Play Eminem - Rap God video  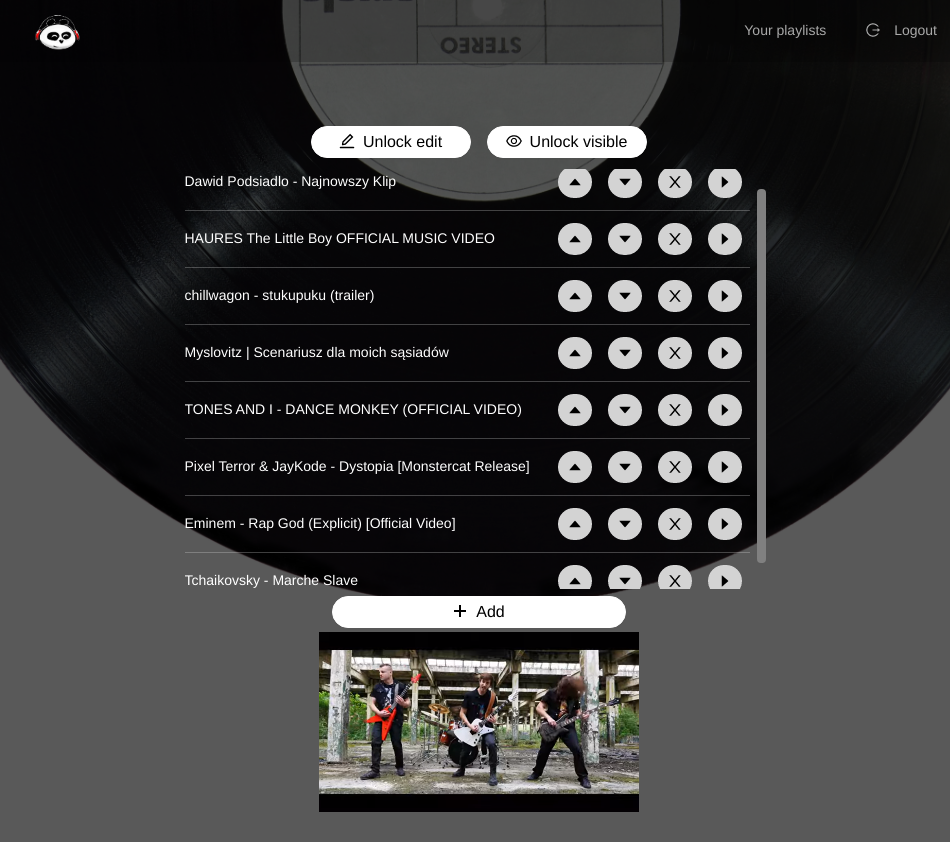tap(725, 523)
